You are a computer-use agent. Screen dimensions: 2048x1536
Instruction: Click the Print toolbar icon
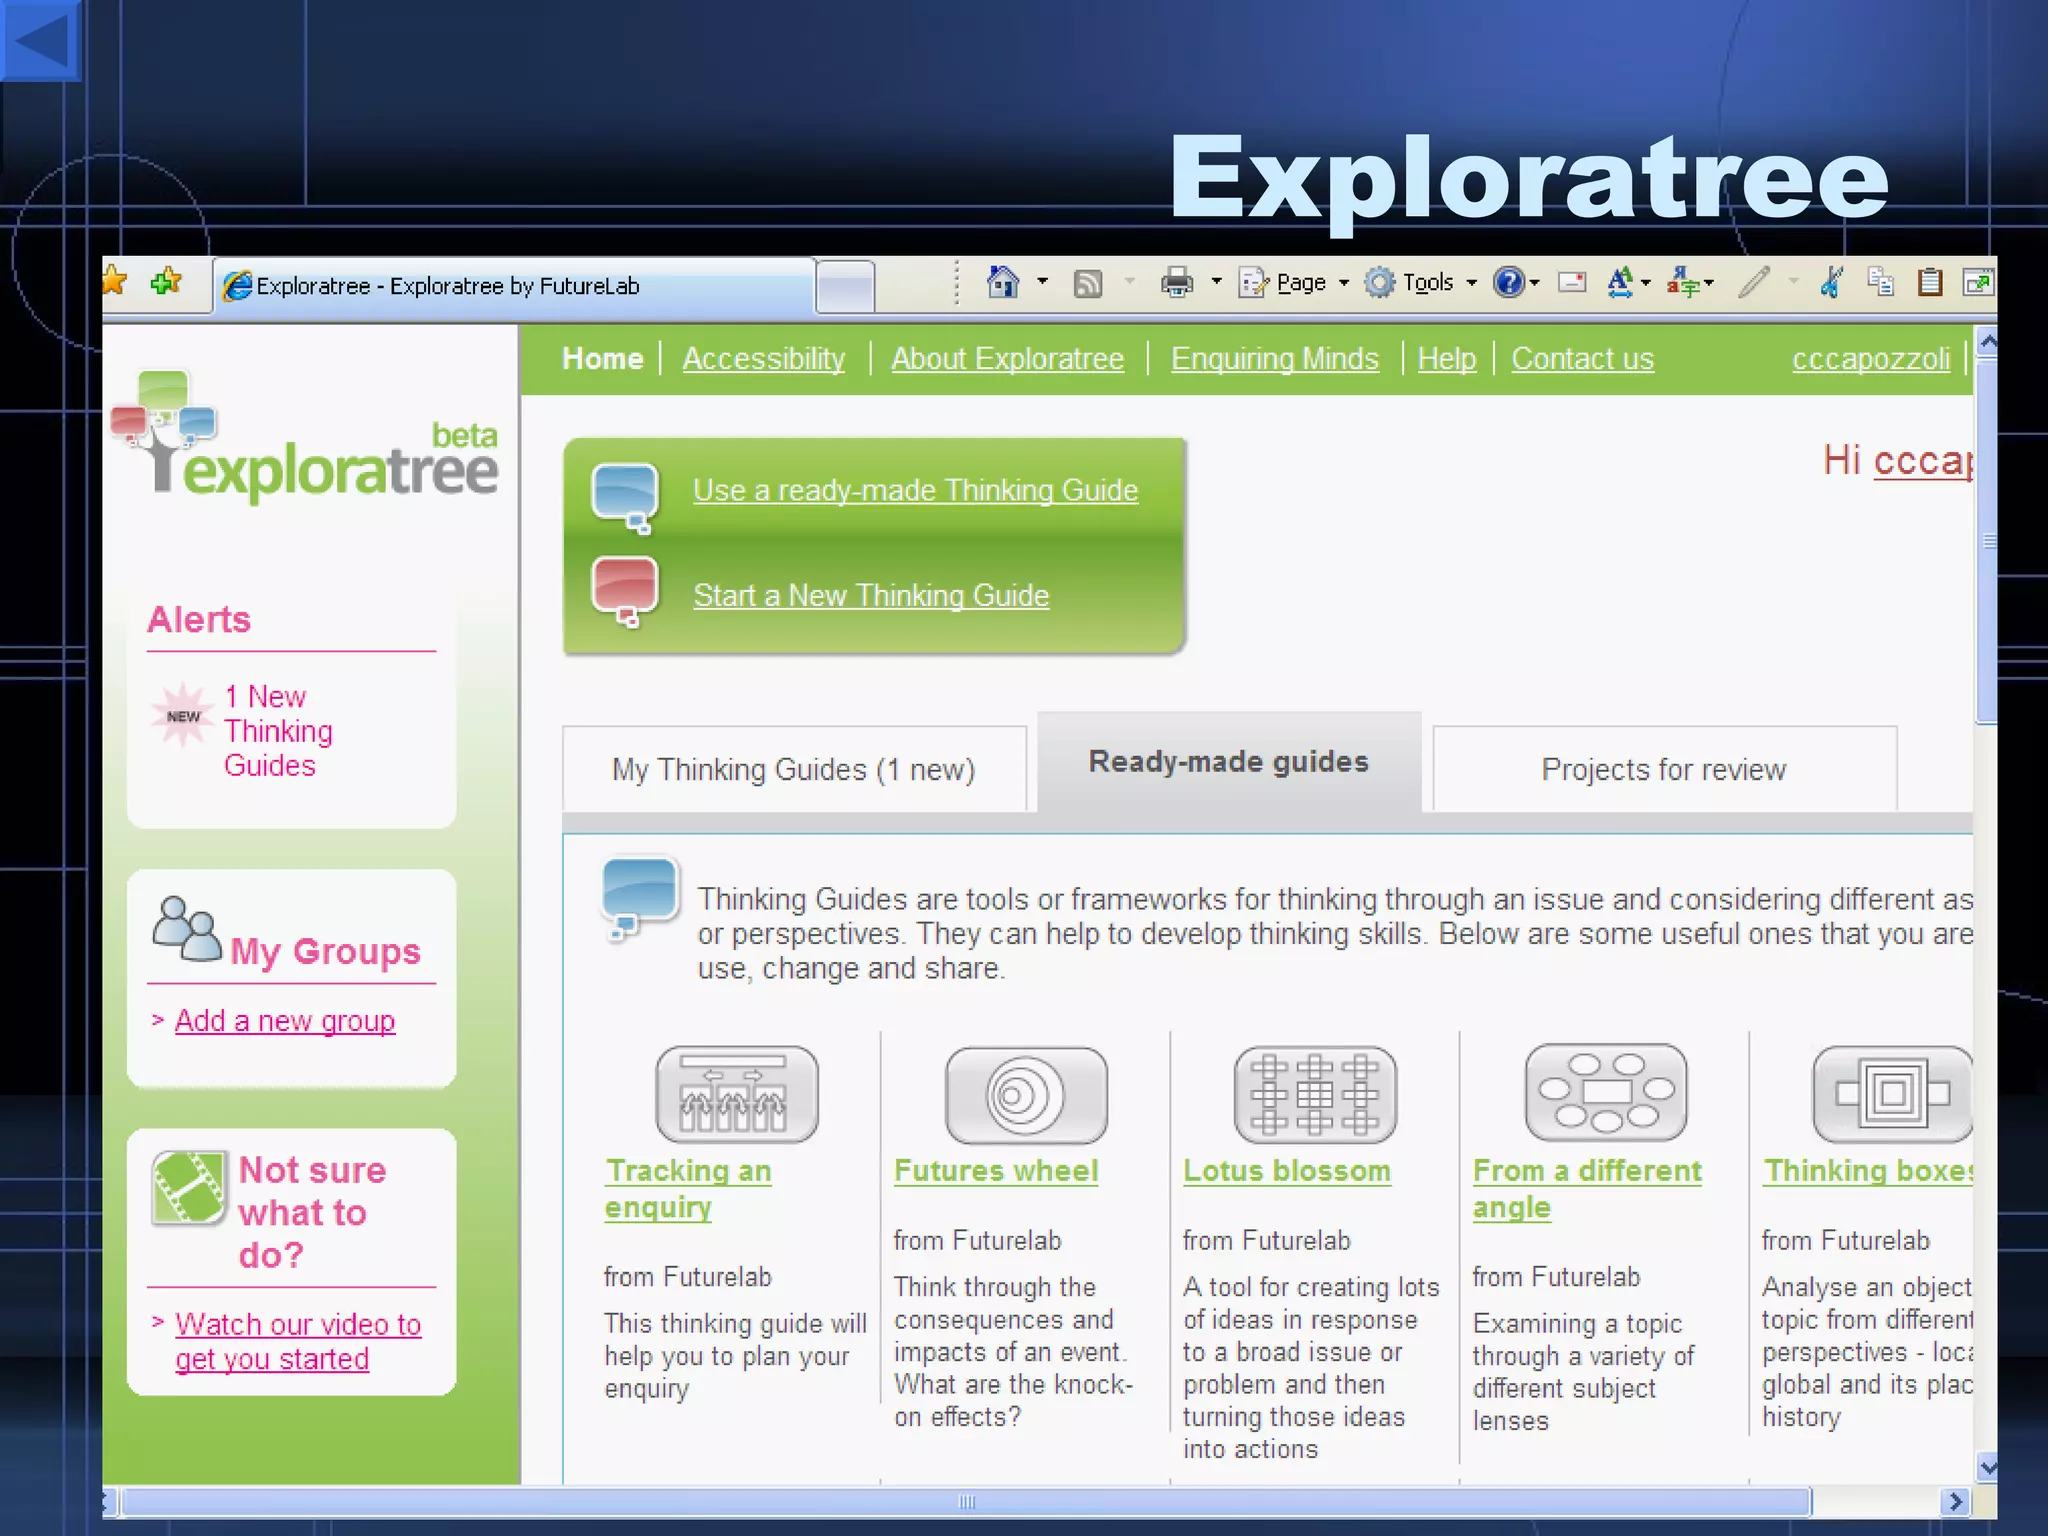(x=1177, y=284)
